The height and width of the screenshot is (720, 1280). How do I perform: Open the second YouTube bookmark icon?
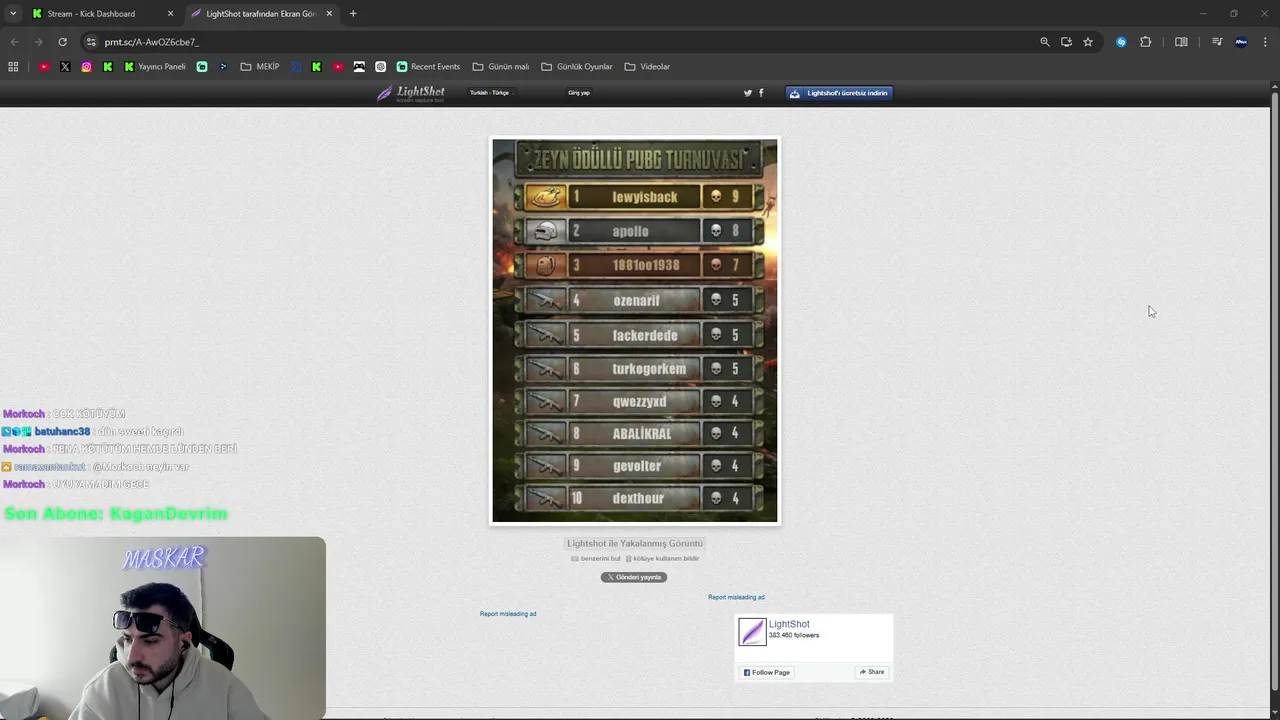(338, 67)
